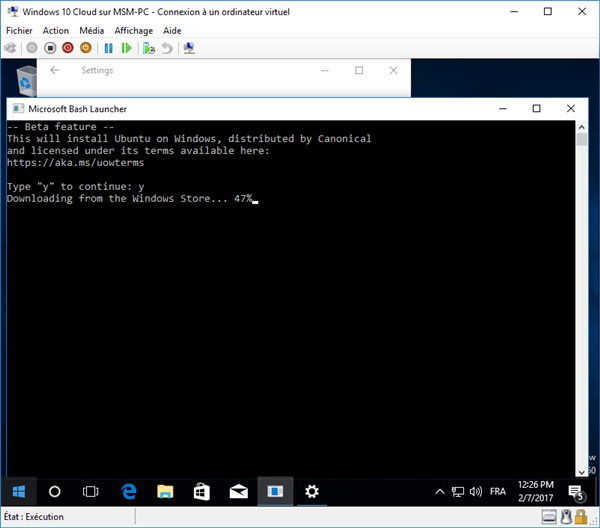Click the Bash Launcher scrollbar down arrow

(x=581, y=470)
